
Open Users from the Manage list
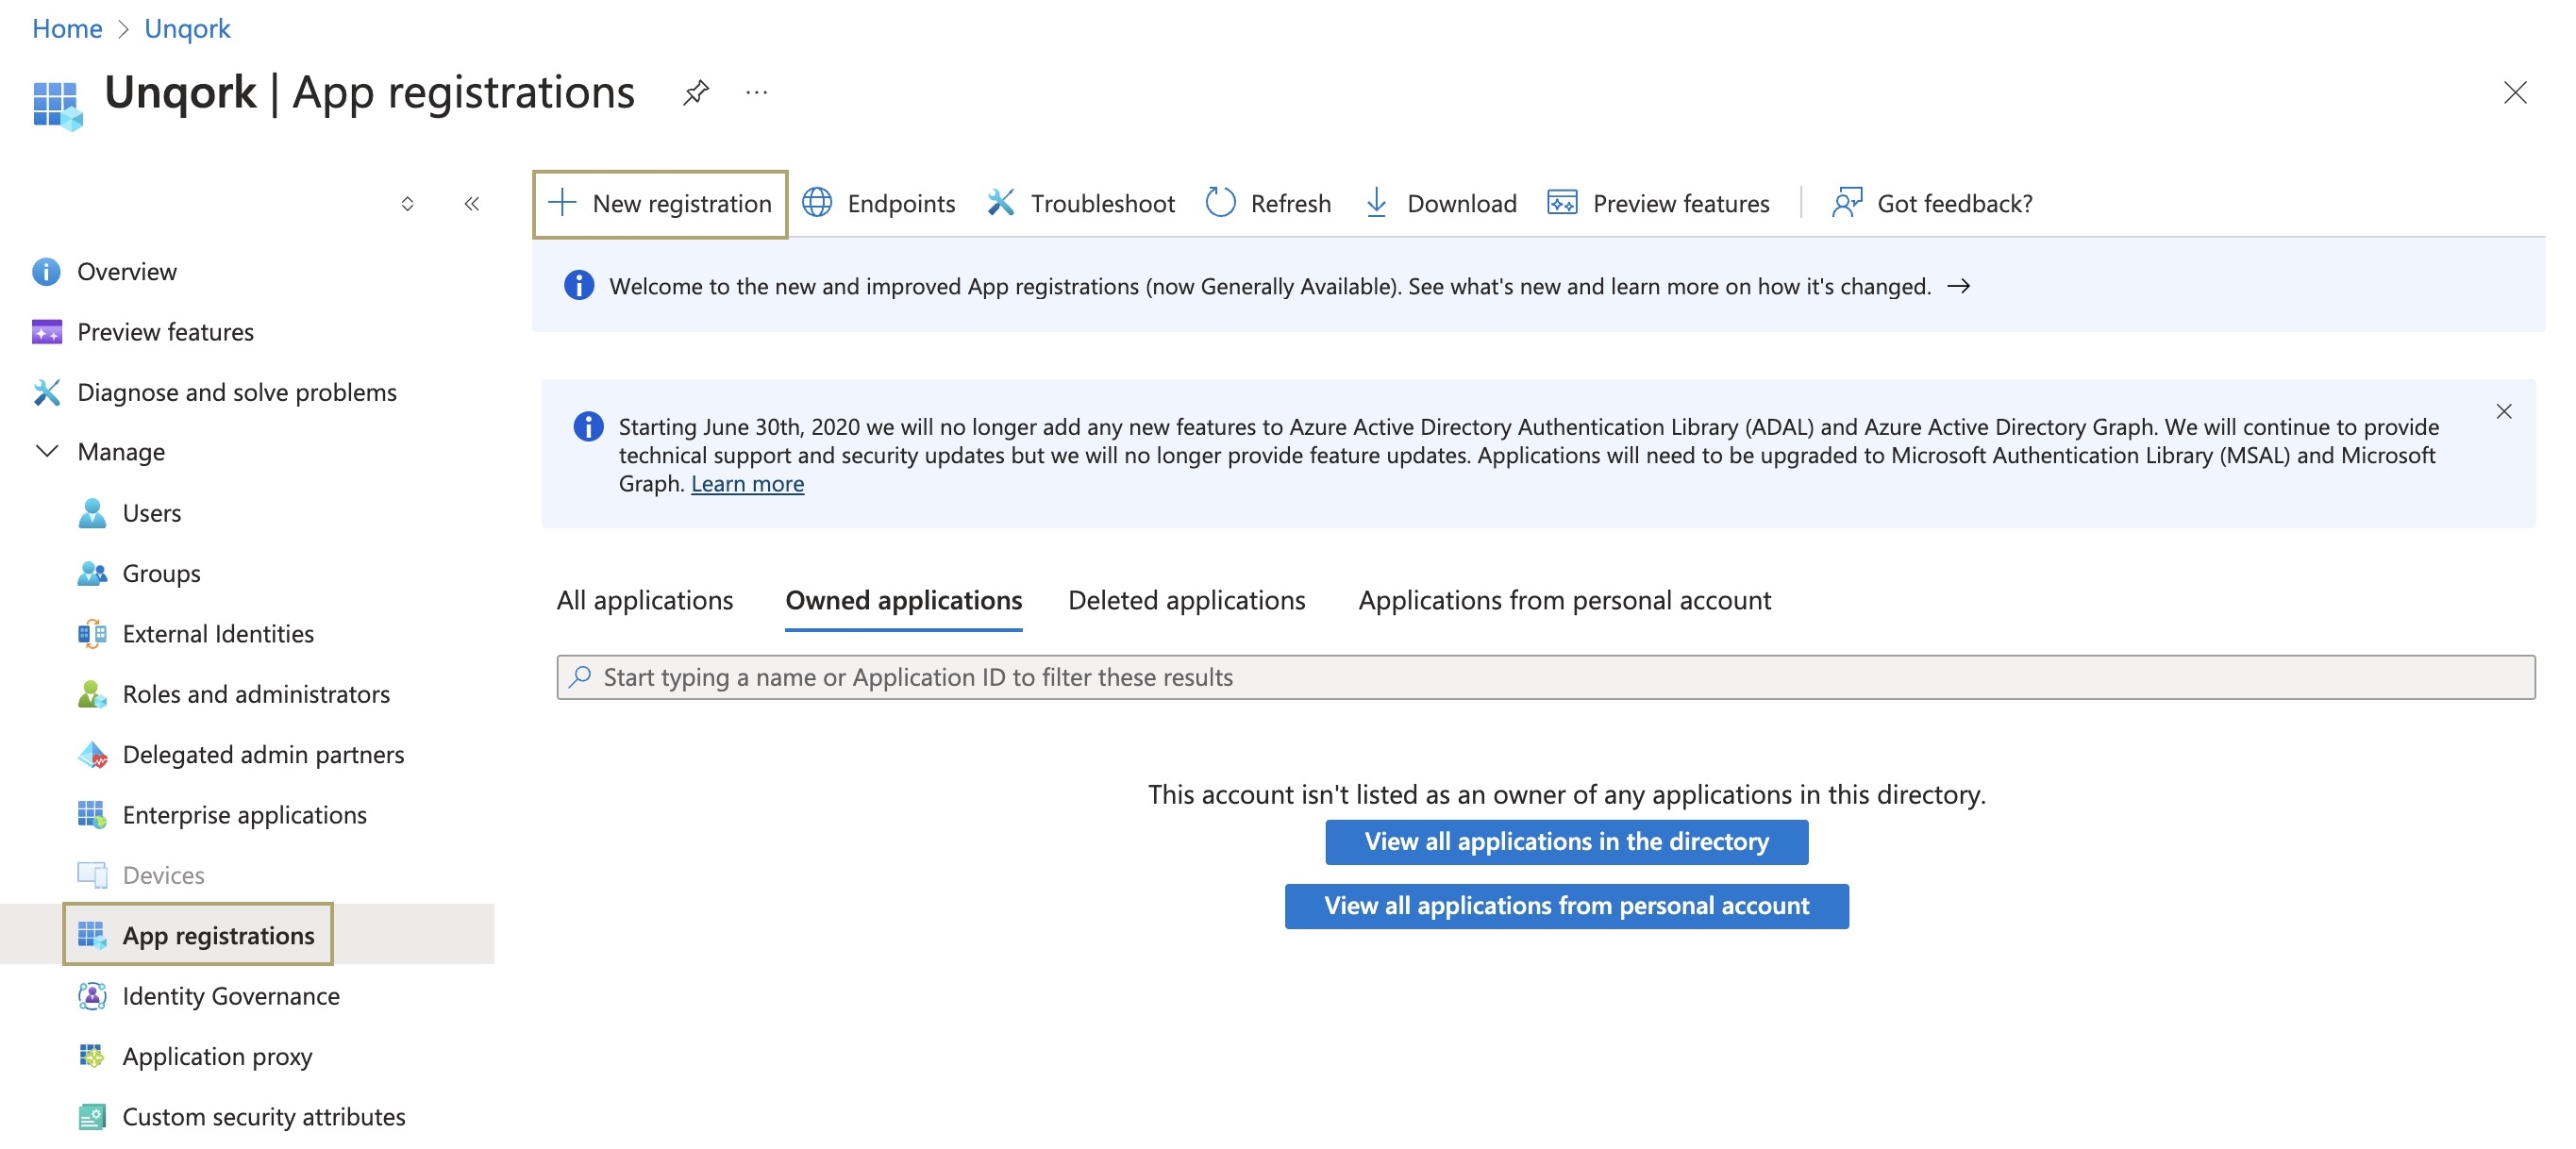pos(152,513)
